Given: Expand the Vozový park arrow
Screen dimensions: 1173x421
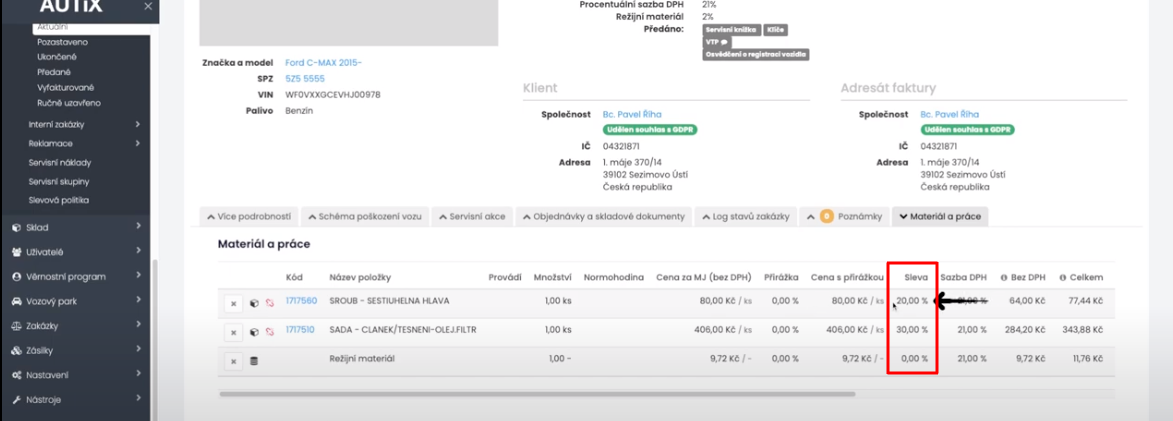Looking at the screenshot, I should [139, 301].
